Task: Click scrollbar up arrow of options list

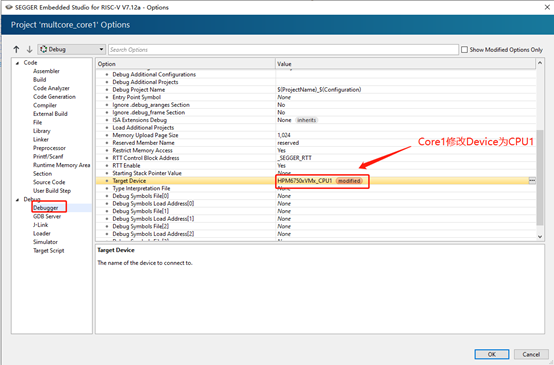Action: coord(540,63)
